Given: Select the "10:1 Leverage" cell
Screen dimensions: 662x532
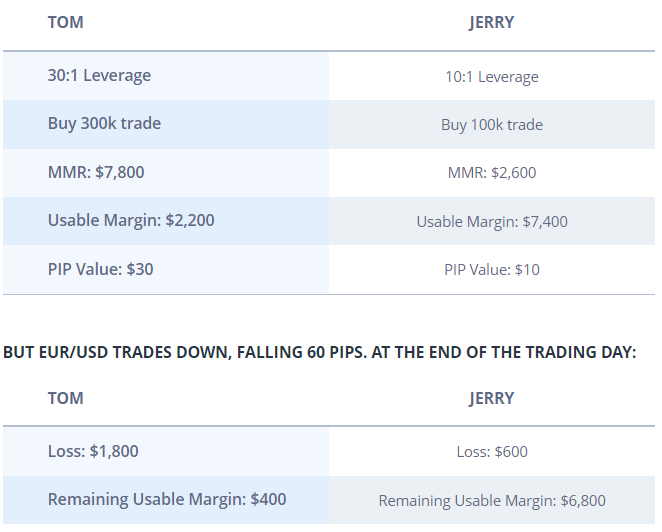Looking at the screenshot, I should 491,77.
